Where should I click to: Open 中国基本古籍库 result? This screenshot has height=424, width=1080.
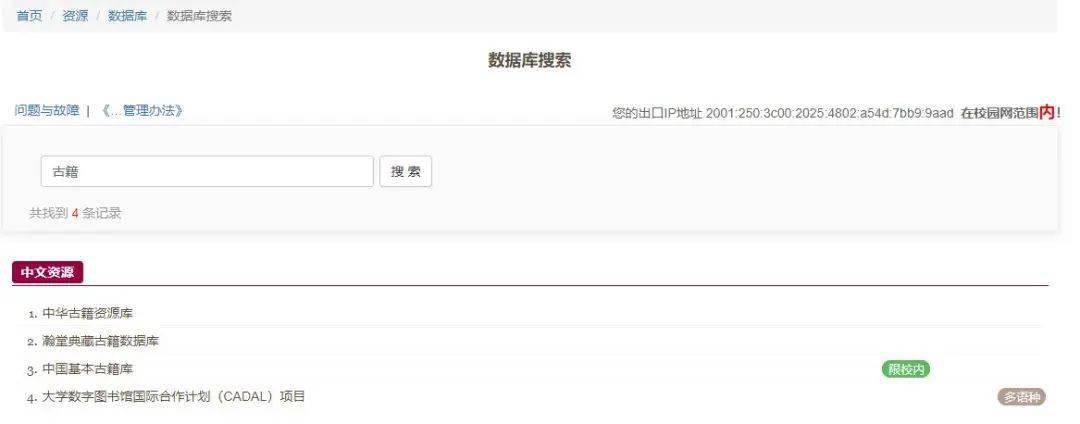pyautogui.click(x=87, y=369)
